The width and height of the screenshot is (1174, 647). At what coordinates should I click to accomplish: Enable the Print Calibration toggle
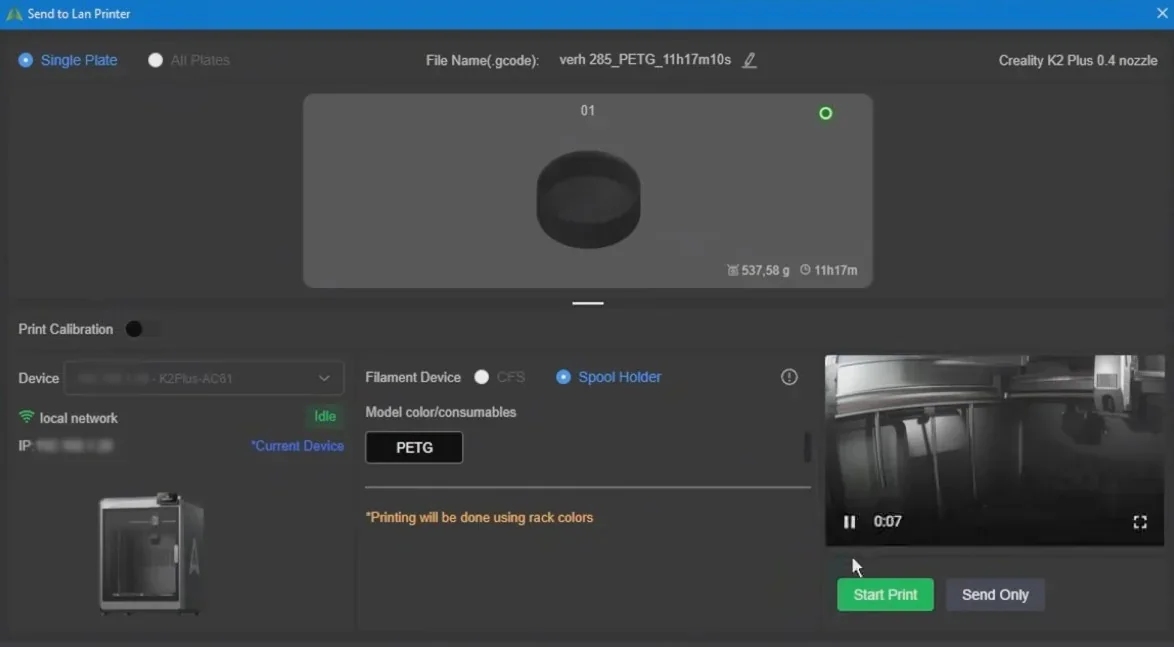pyautogui.click(x=136, y=328)
